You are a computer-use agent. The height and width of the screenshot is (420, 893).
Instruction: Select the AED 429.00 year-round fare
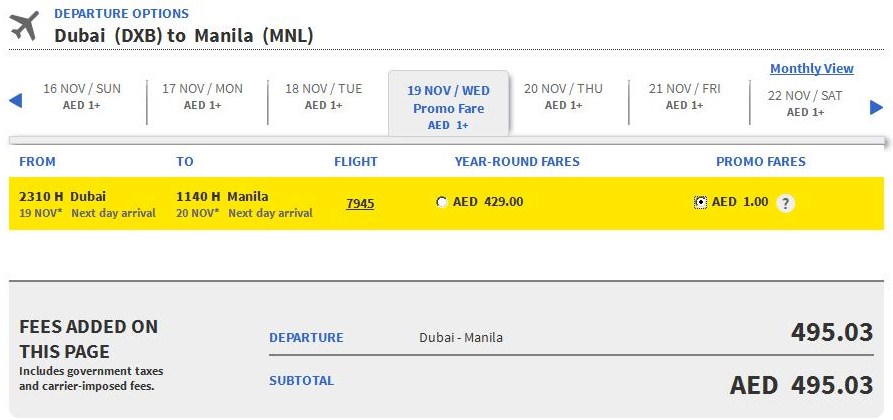tap(441, 202)
